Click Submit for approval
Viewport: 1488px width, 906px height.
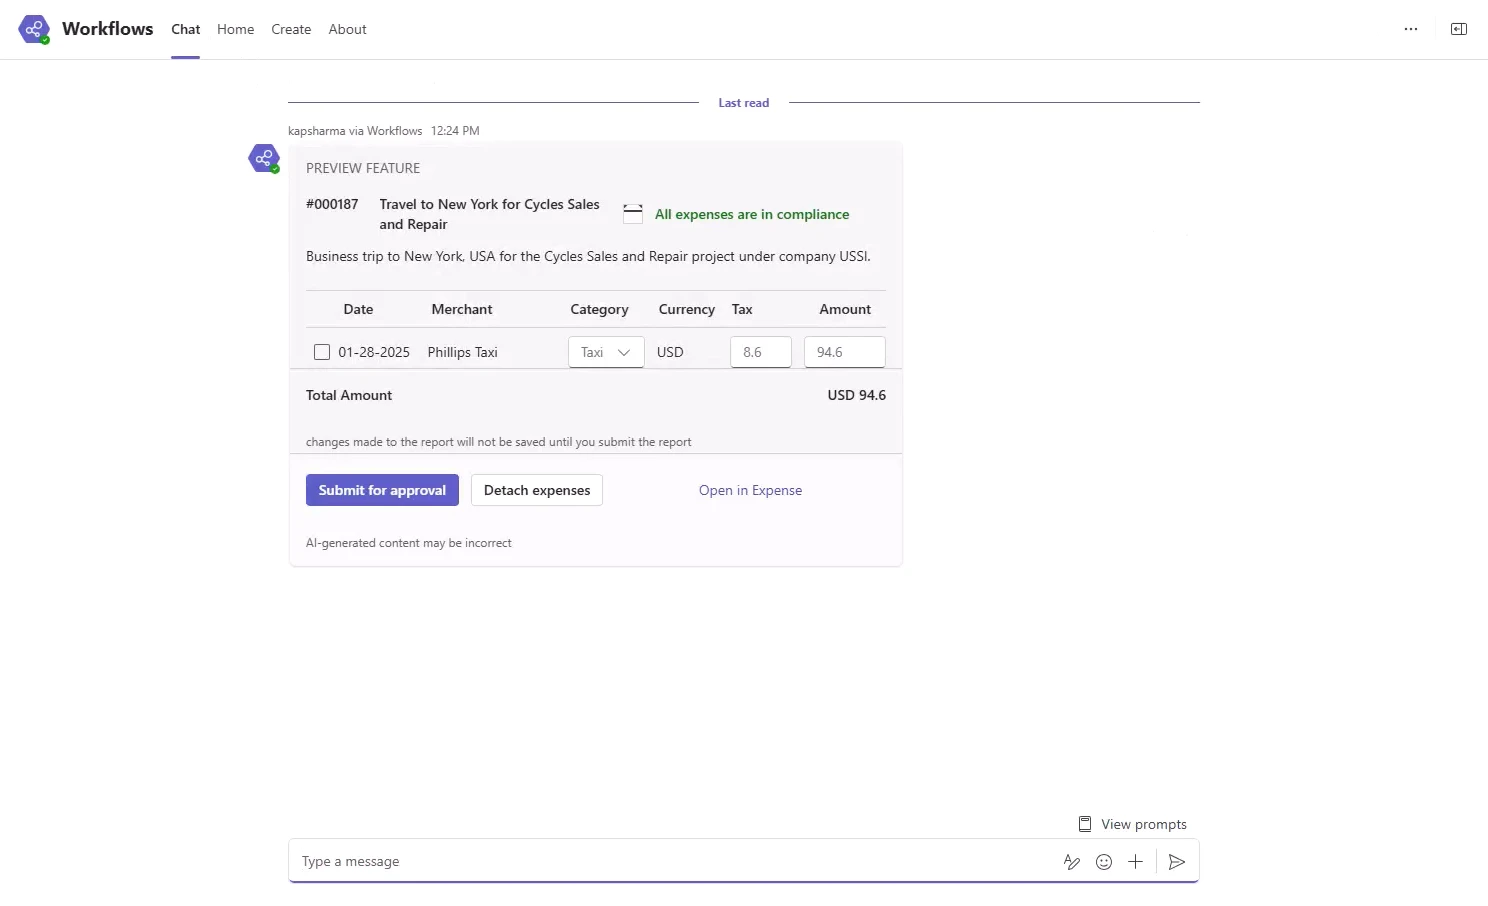pos(382,490)
